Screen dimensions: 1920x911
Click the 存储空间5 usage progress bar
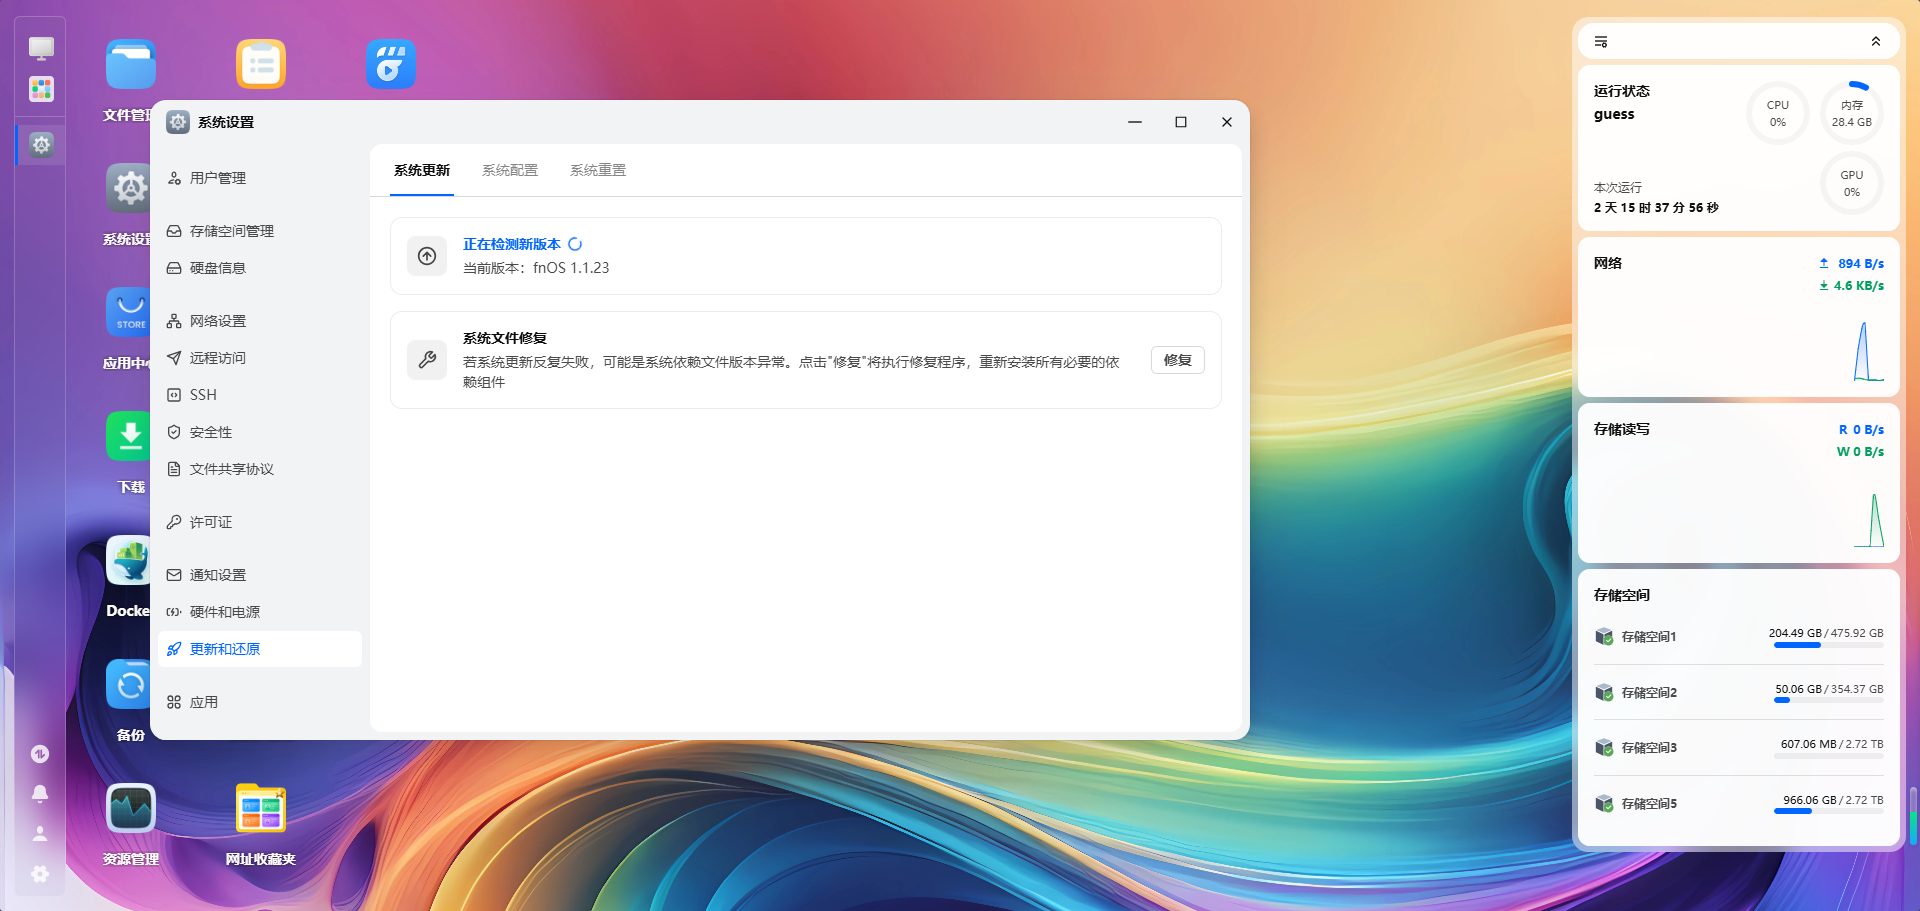[1828, 812]
